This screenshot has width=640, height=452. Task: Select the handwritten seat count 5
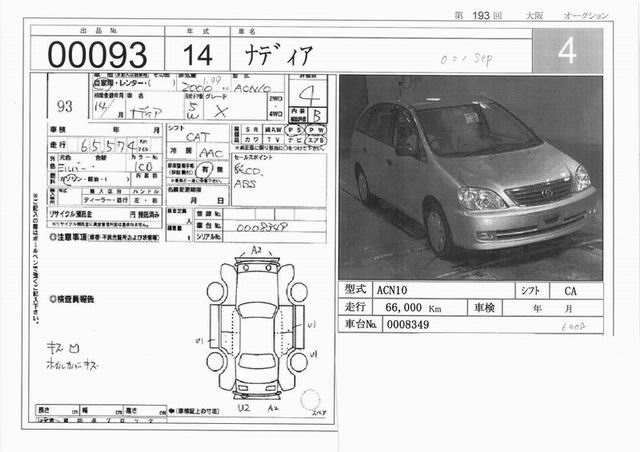pos(193,106)
